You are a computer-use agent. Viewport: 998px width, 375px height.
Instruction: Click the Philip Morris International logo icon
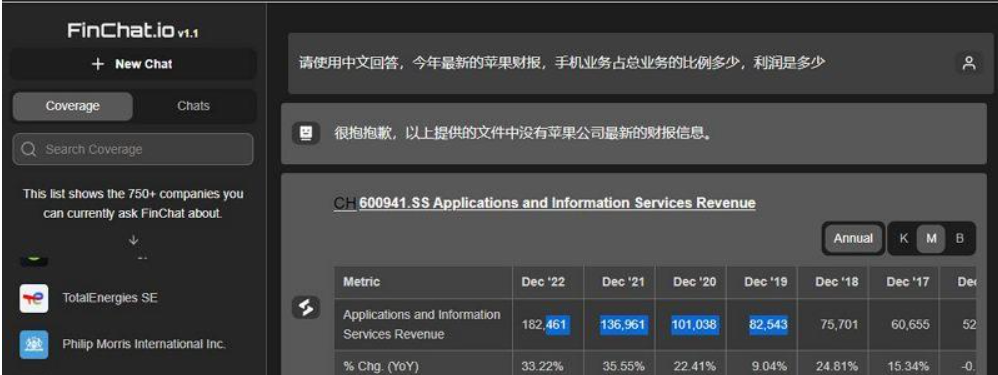(x=34, y=344)
